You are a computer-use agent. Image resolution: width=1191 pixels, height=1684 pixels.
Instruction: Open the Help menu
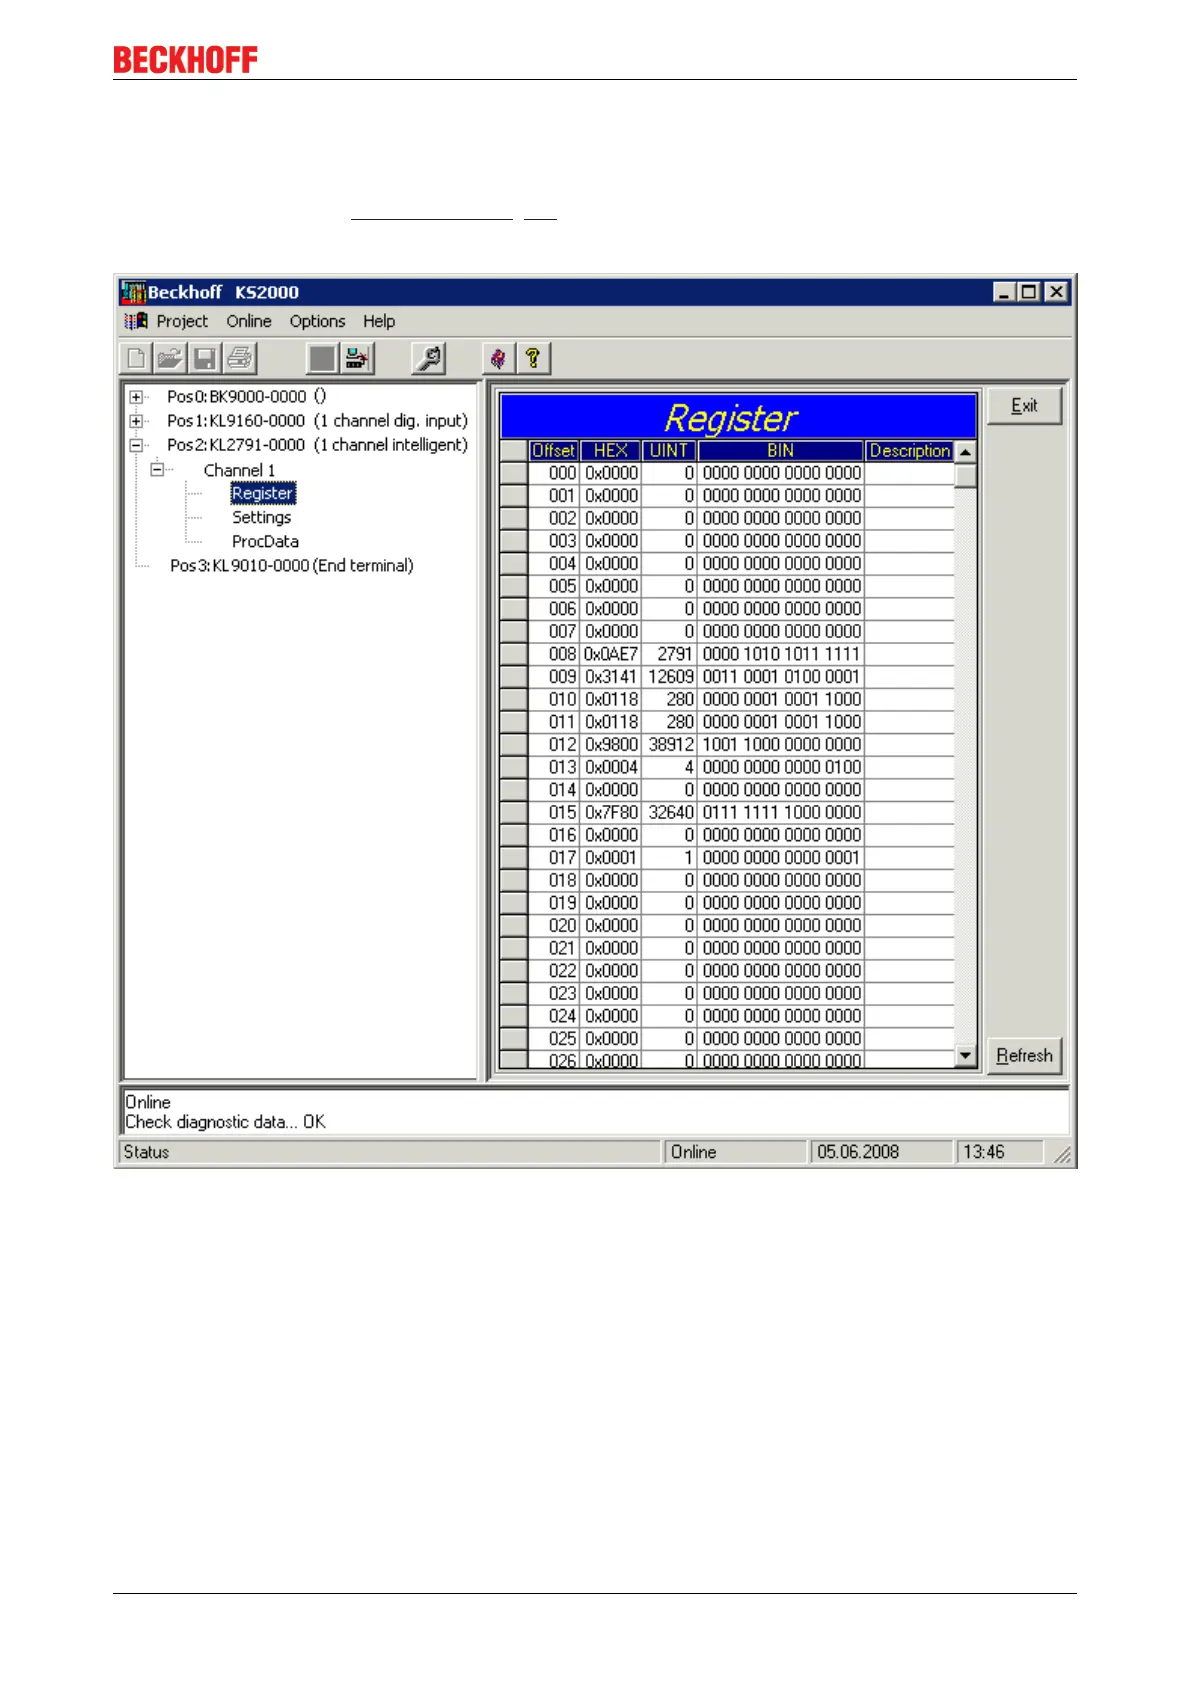(x=379, y=321)
